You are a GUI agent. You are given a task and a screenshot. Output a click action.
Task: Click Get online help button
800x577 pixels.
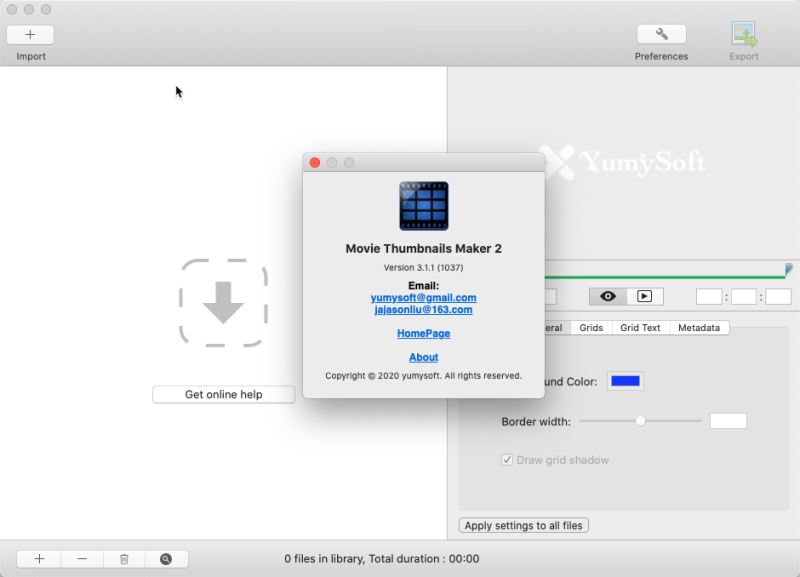tap(223, 394)
